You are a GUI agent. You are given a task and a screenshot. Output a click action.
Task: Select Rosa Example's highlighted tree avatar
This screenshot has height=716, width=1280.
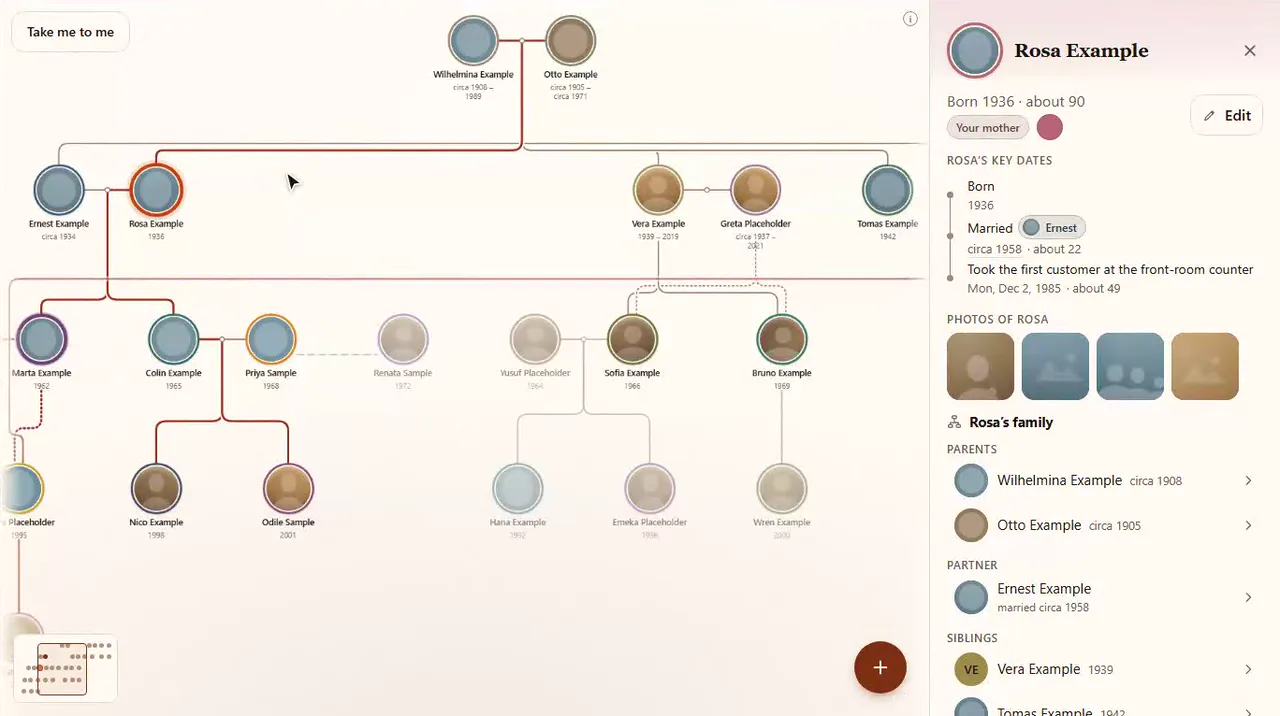tap(156, 190)
